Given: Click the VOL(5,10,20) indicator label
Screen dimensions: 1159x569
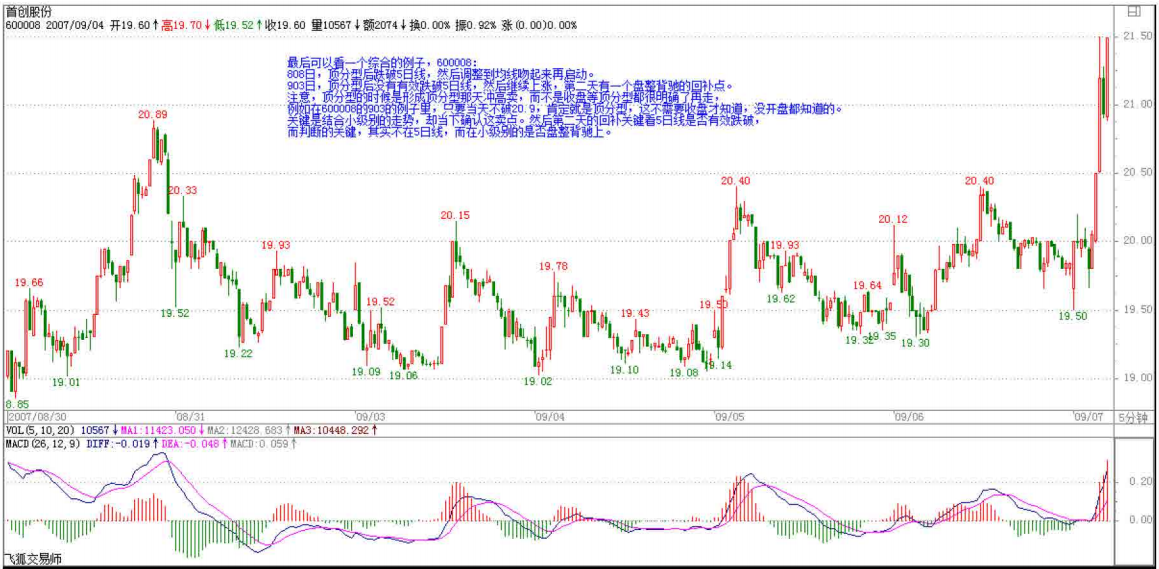Looking at the screenshot, I should pyautogui.click(x=39, y=429).
